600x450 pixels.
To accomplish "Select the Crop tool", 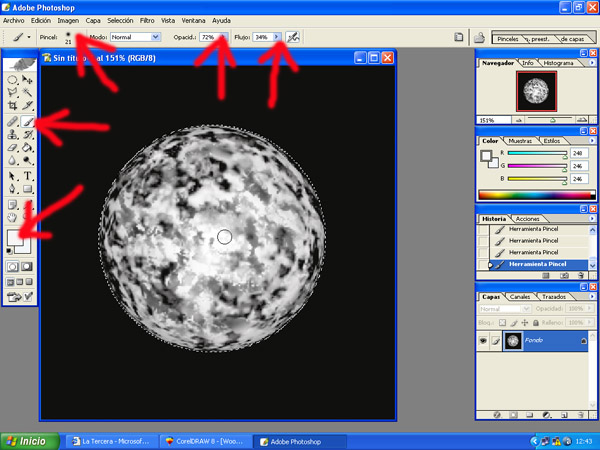I will click(12, 105).
